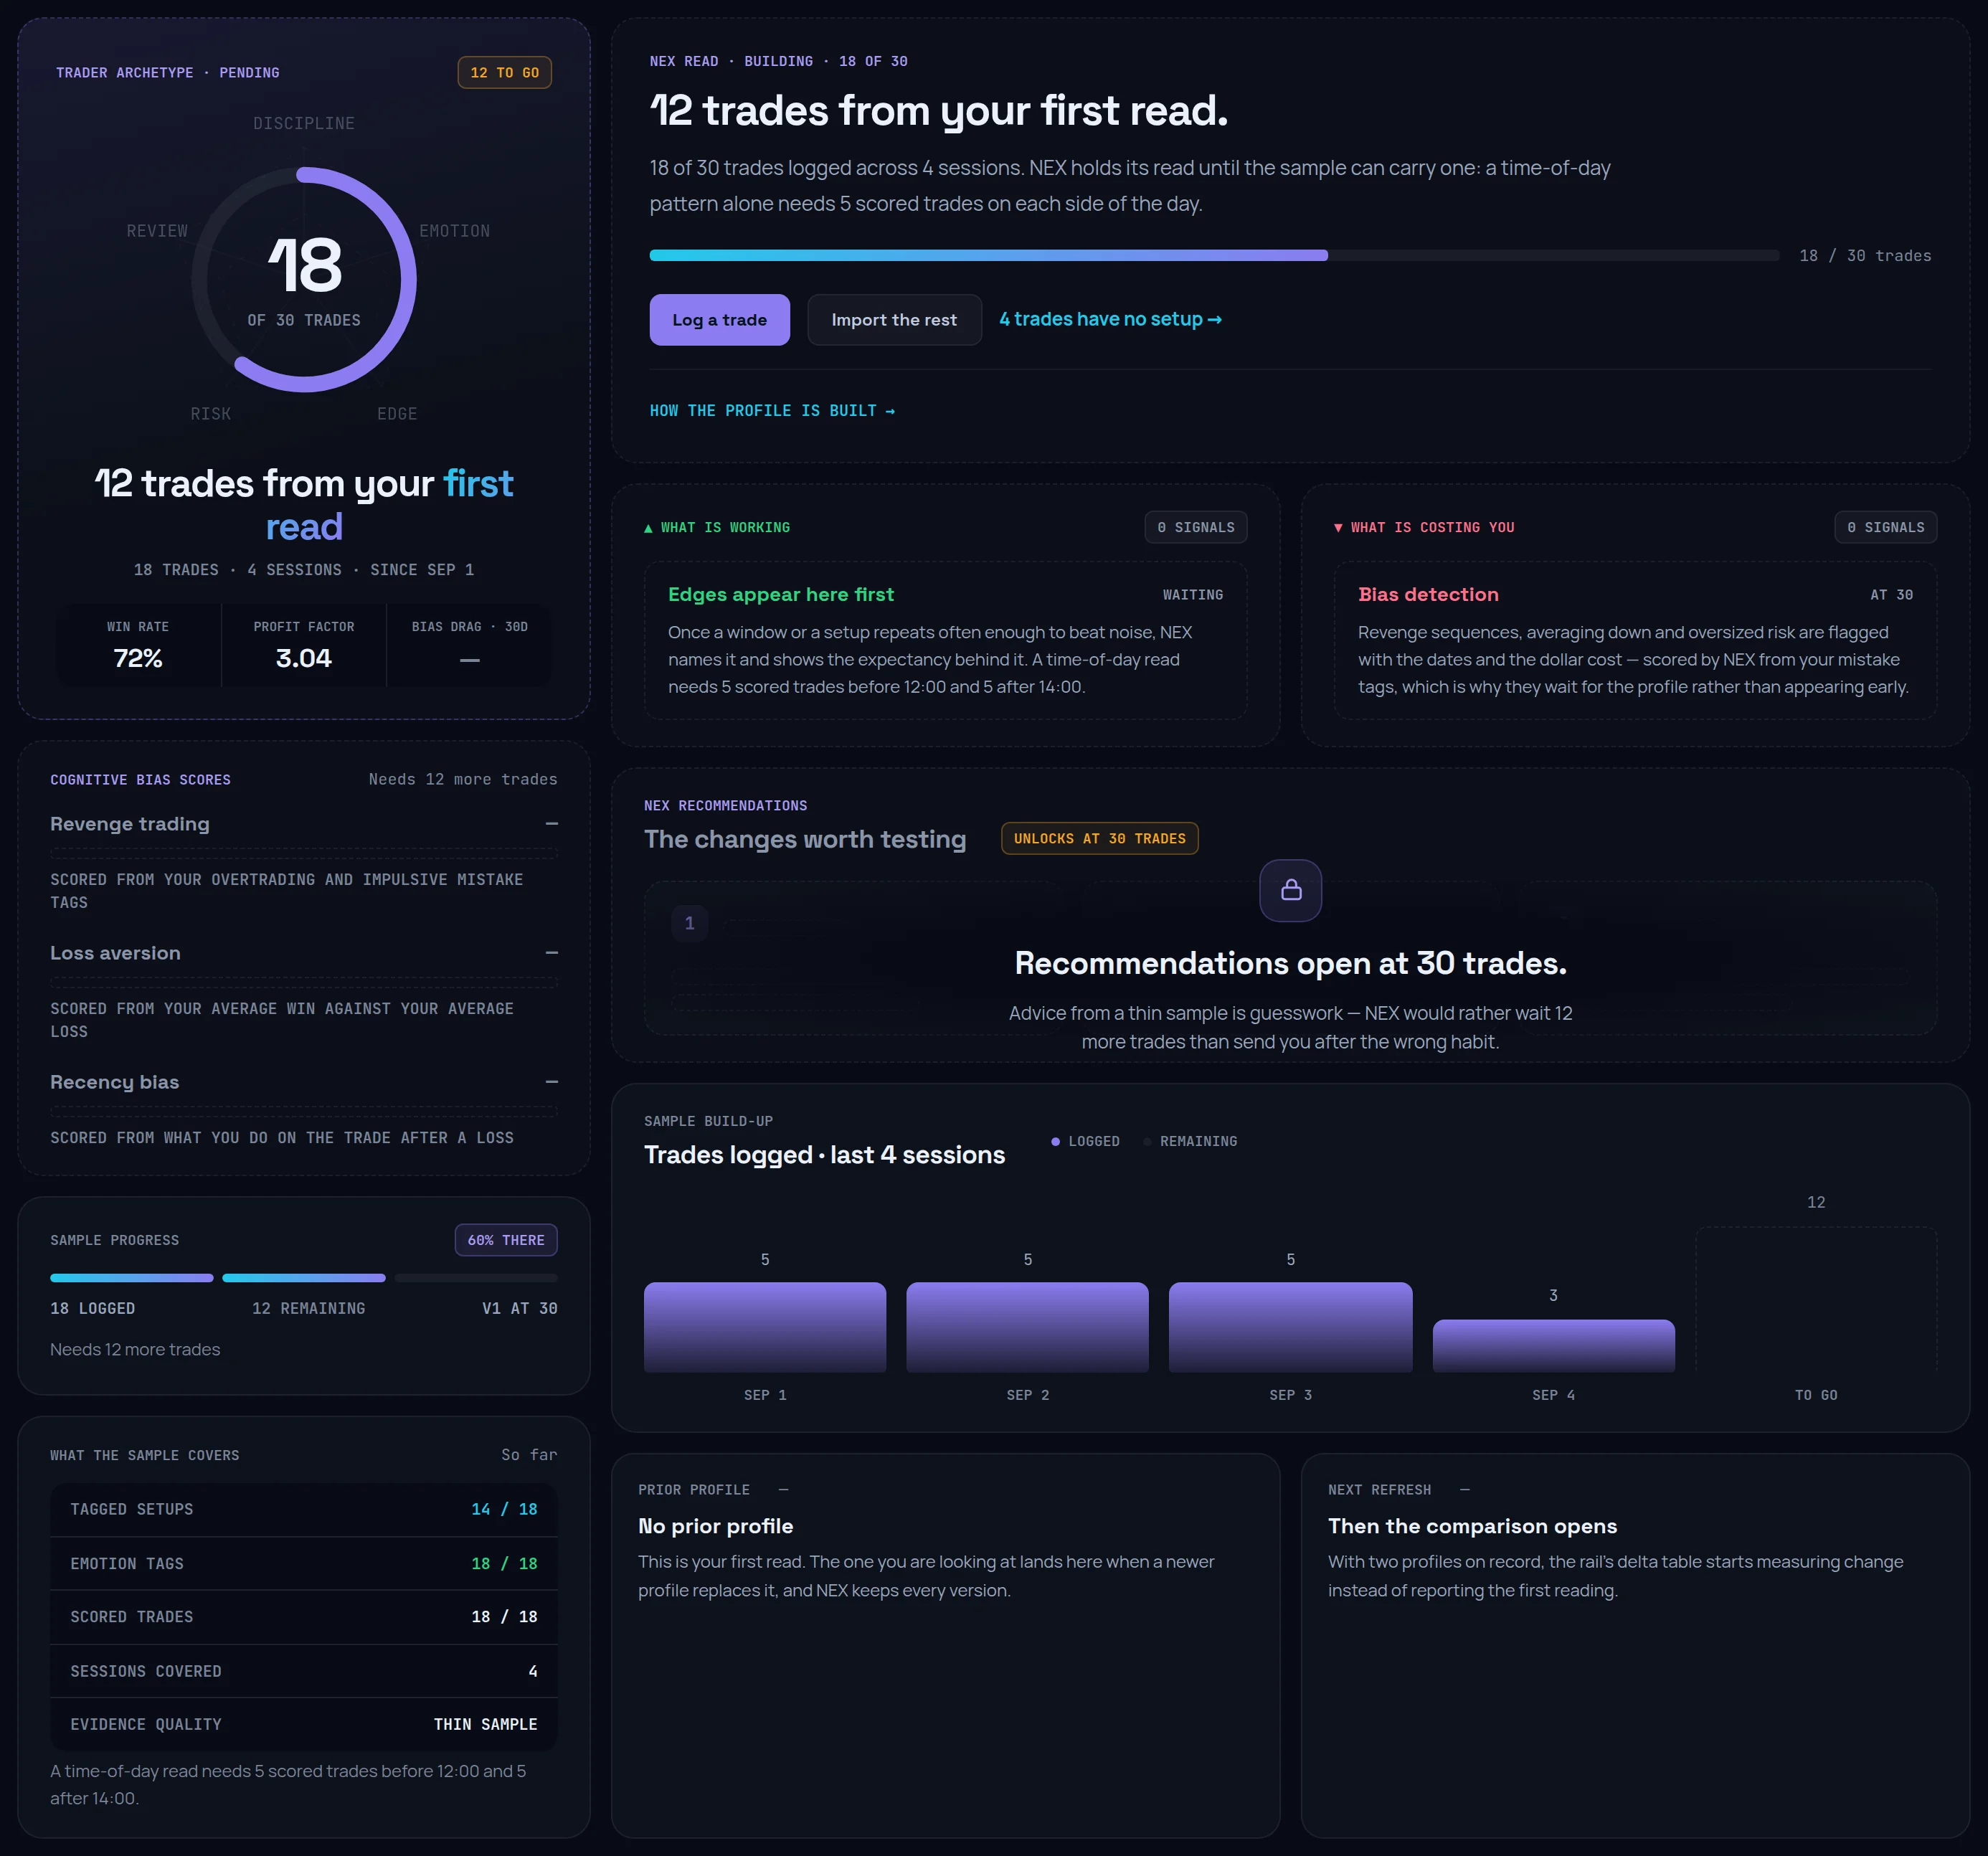The width and height of the screenshot is (1988, 1856).
Task: Open the 4 trades have no setup link
Action: [1110, 319]
